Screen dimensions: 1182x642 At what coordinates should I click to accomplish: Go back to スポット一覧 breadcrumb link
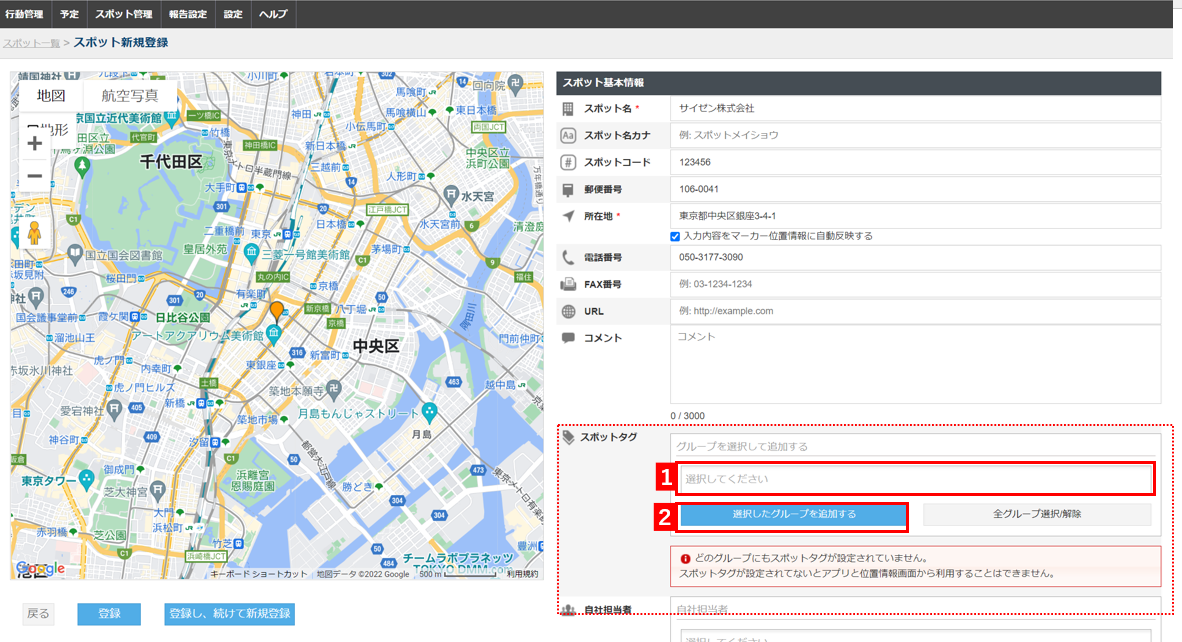[31, 43]
